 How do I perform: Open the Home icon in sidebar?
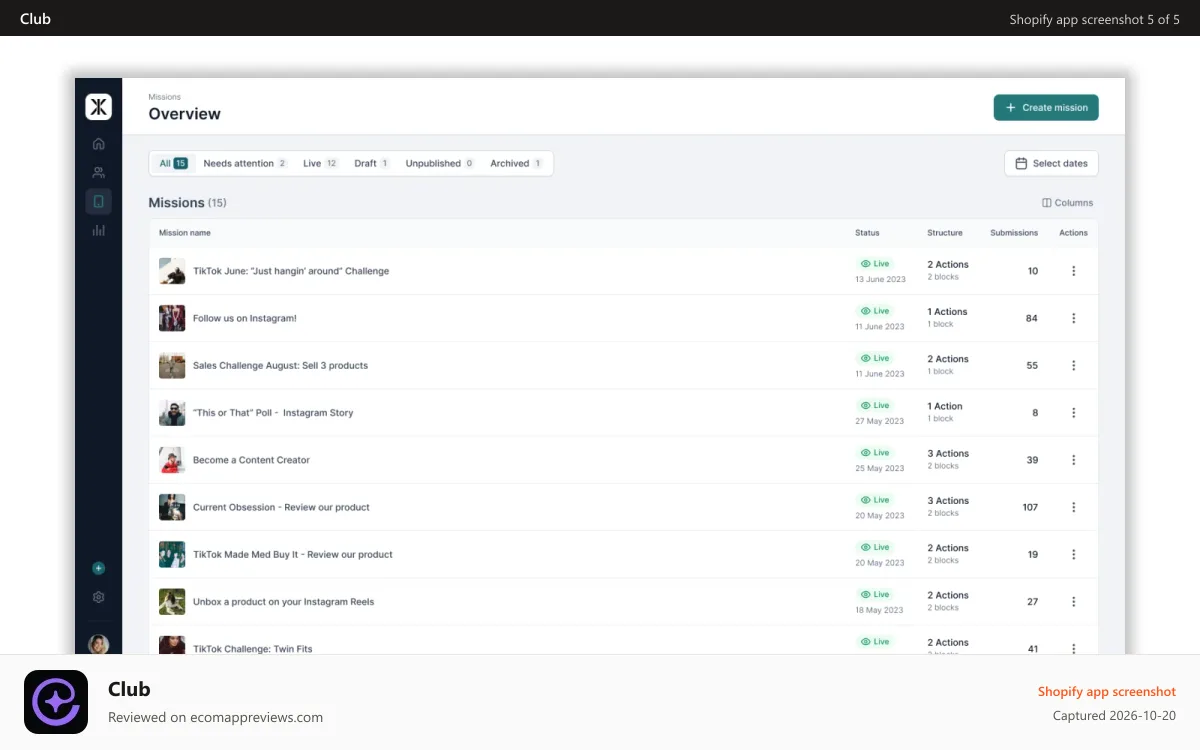pos(98,143)
